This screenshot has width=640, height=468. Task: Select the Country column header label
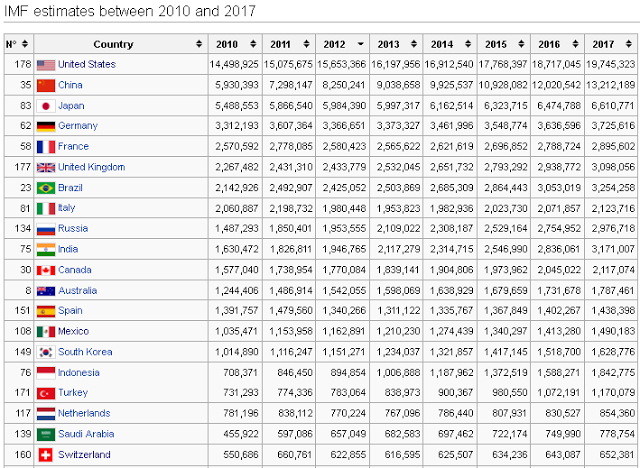pyautogui.click(x=113, y=44)
